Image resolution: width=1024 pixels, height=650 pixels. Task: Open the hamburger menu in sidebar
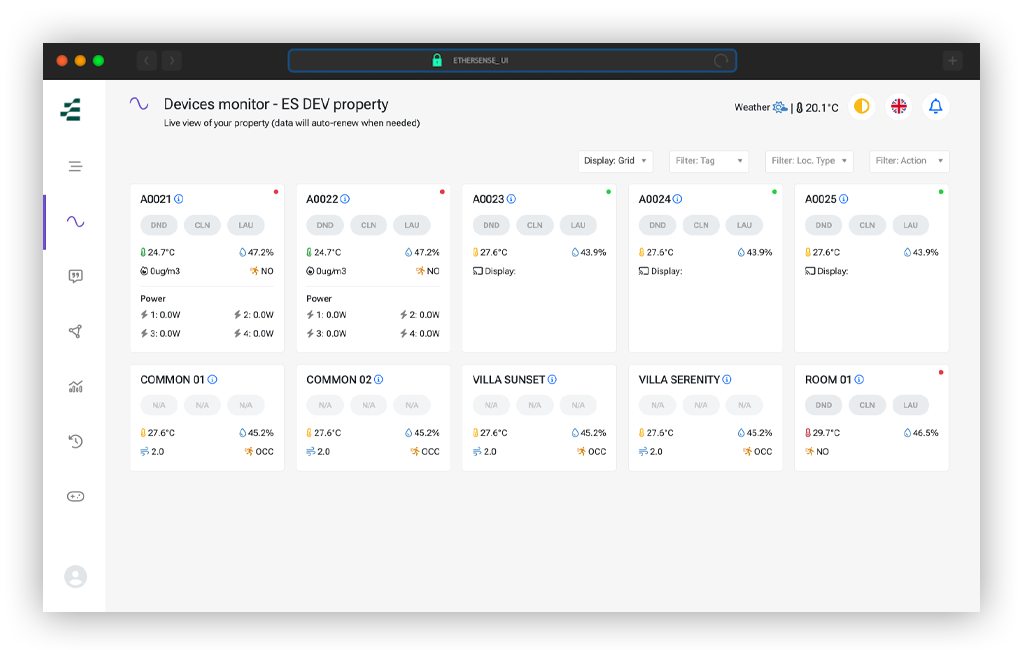(75, 166)
